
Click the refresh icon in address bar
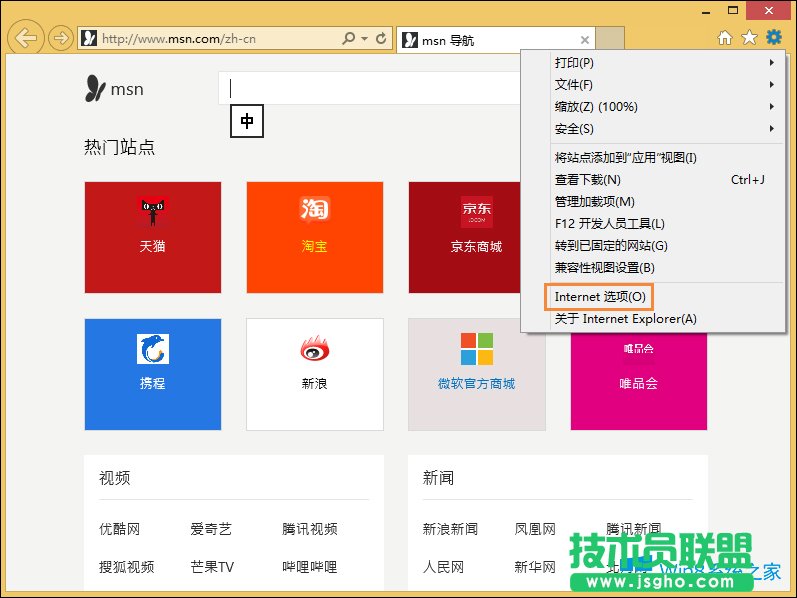[x=381, y=39]
